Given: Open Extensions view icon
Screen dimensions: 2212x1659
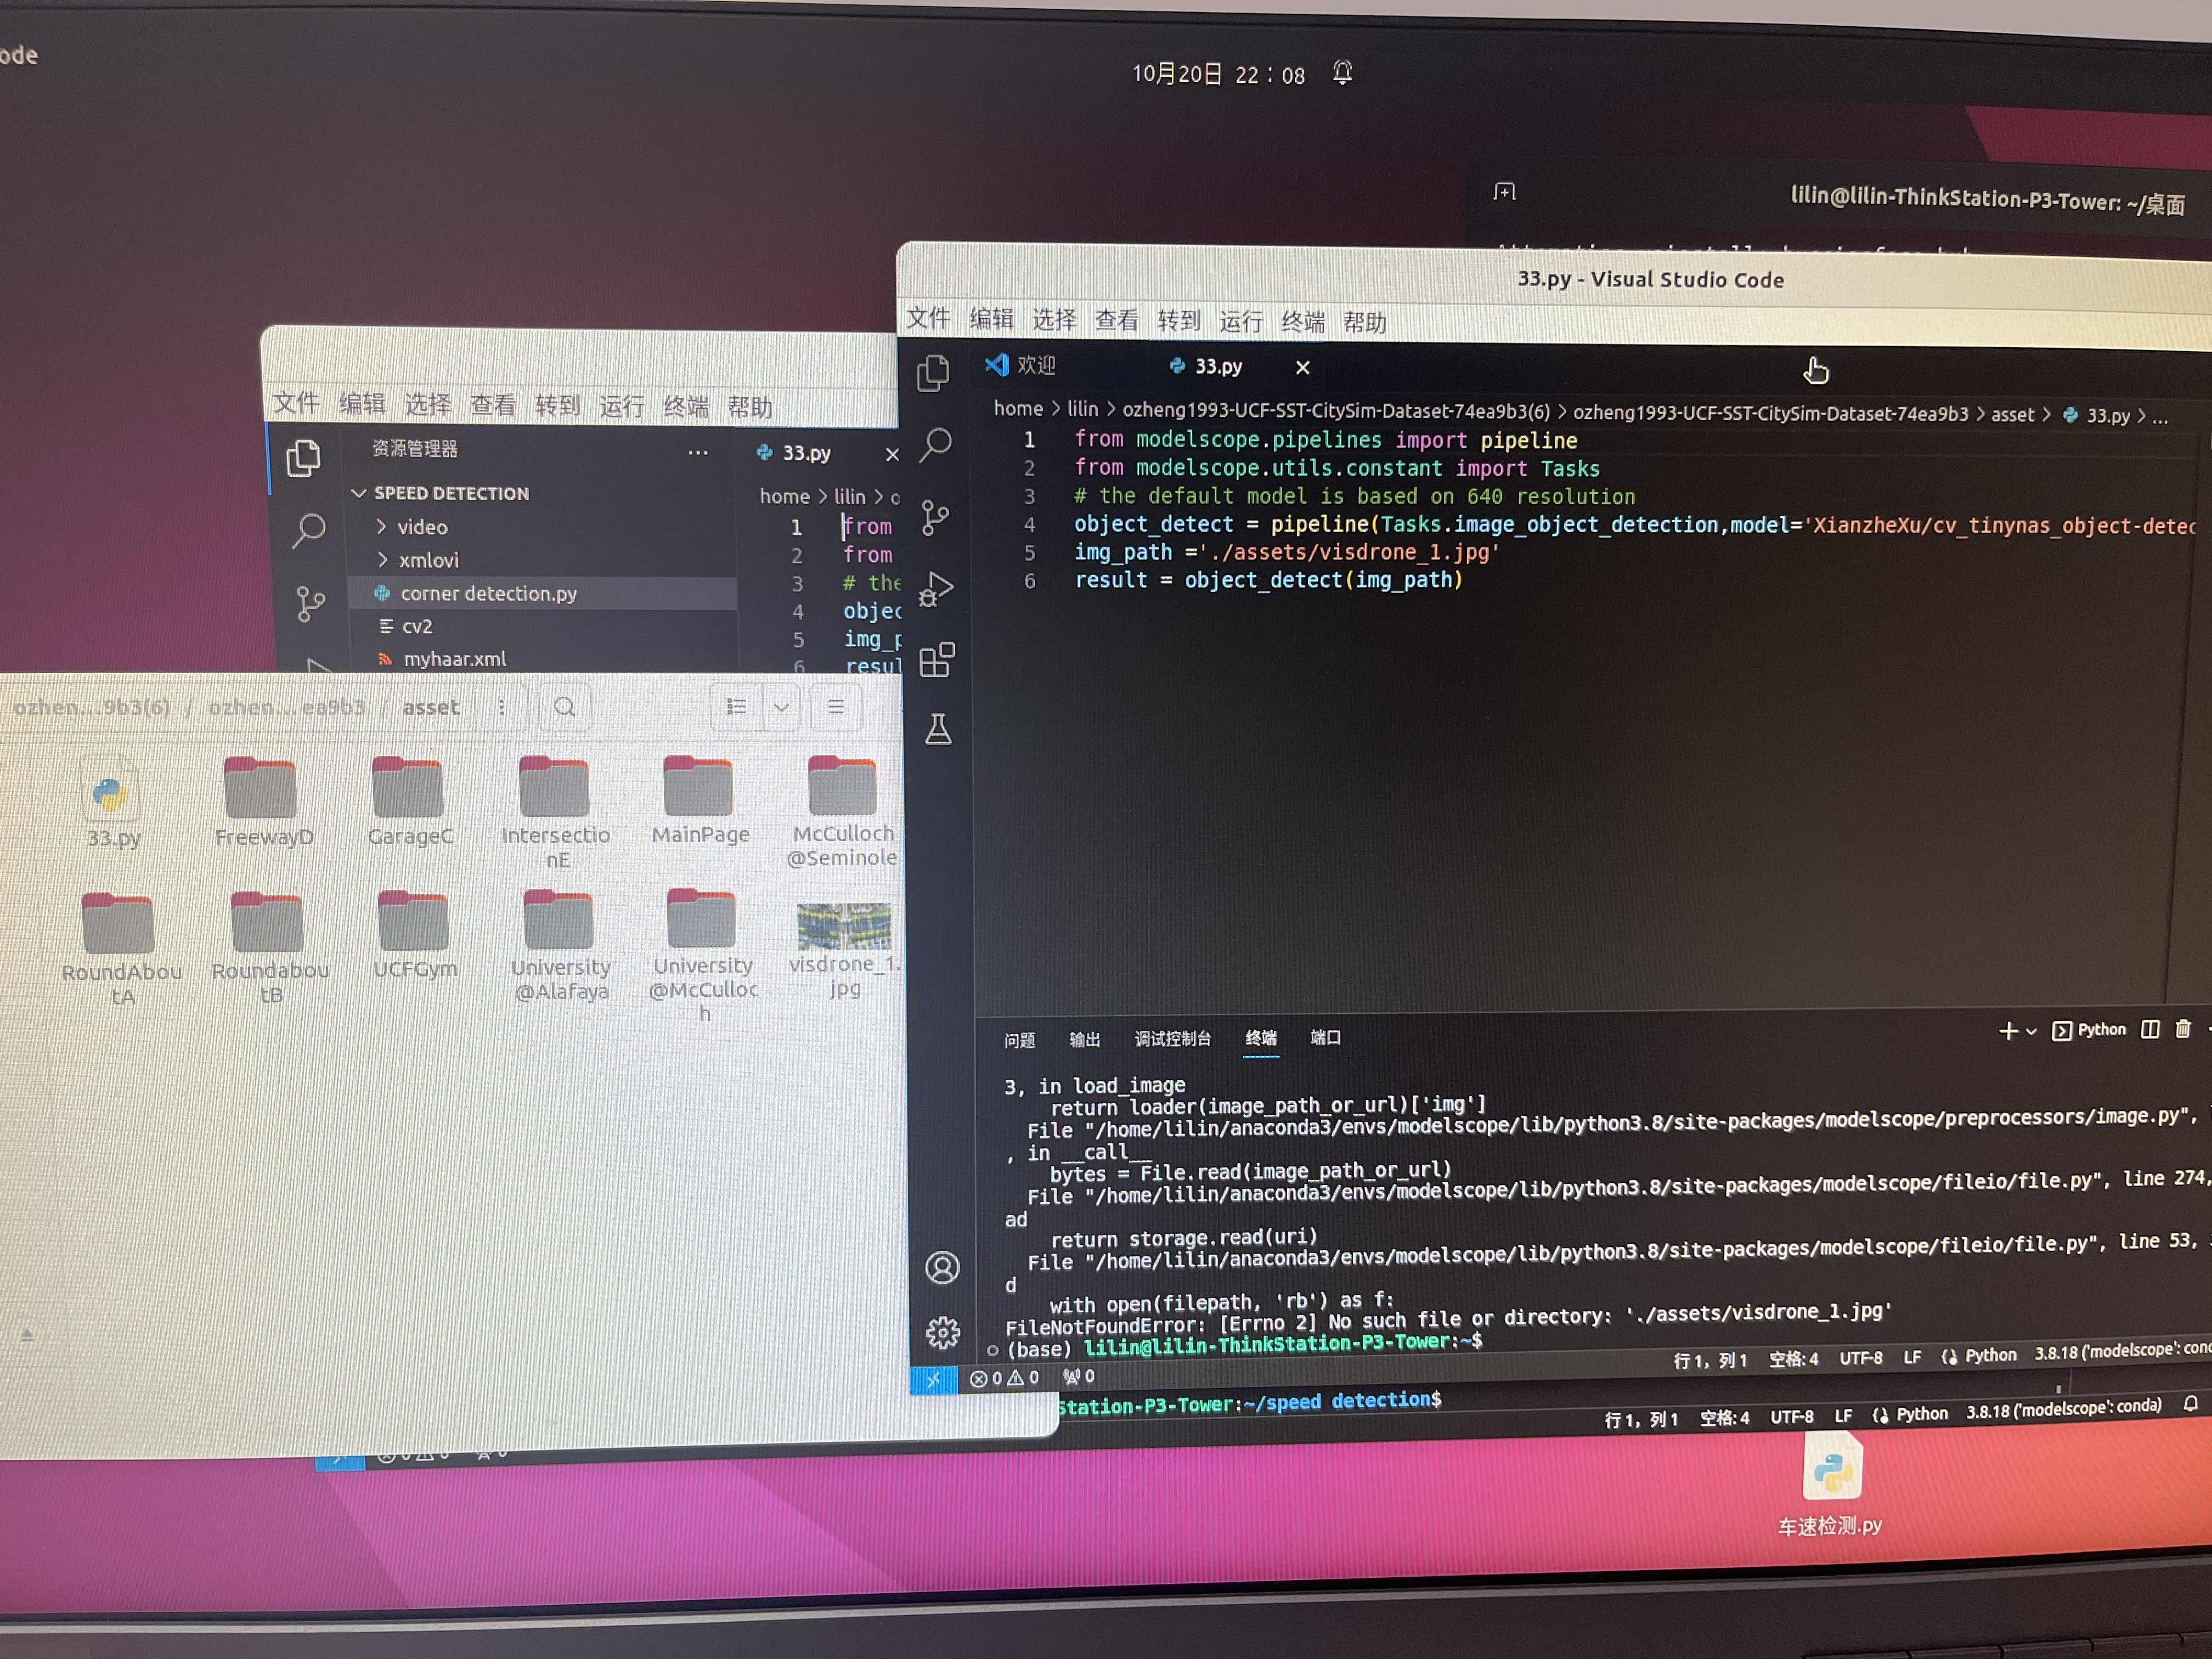Looking at the screenshot, I should pos(937,660).
